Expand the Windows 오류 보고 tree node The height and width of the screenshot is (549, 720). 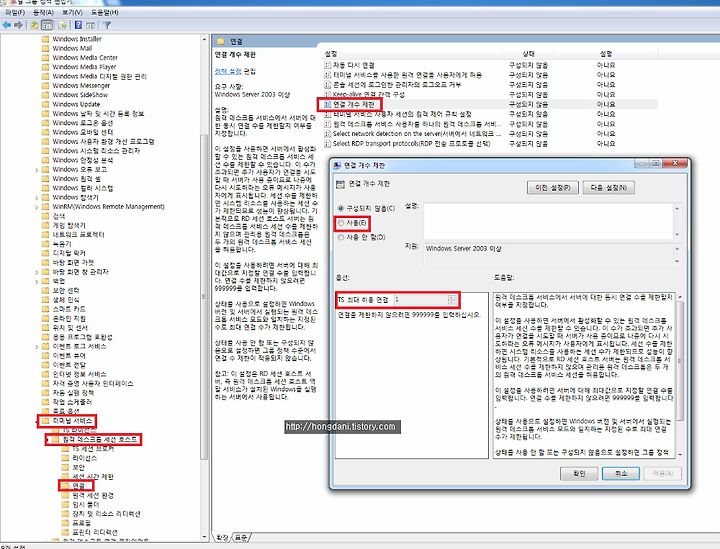[37, 169]
